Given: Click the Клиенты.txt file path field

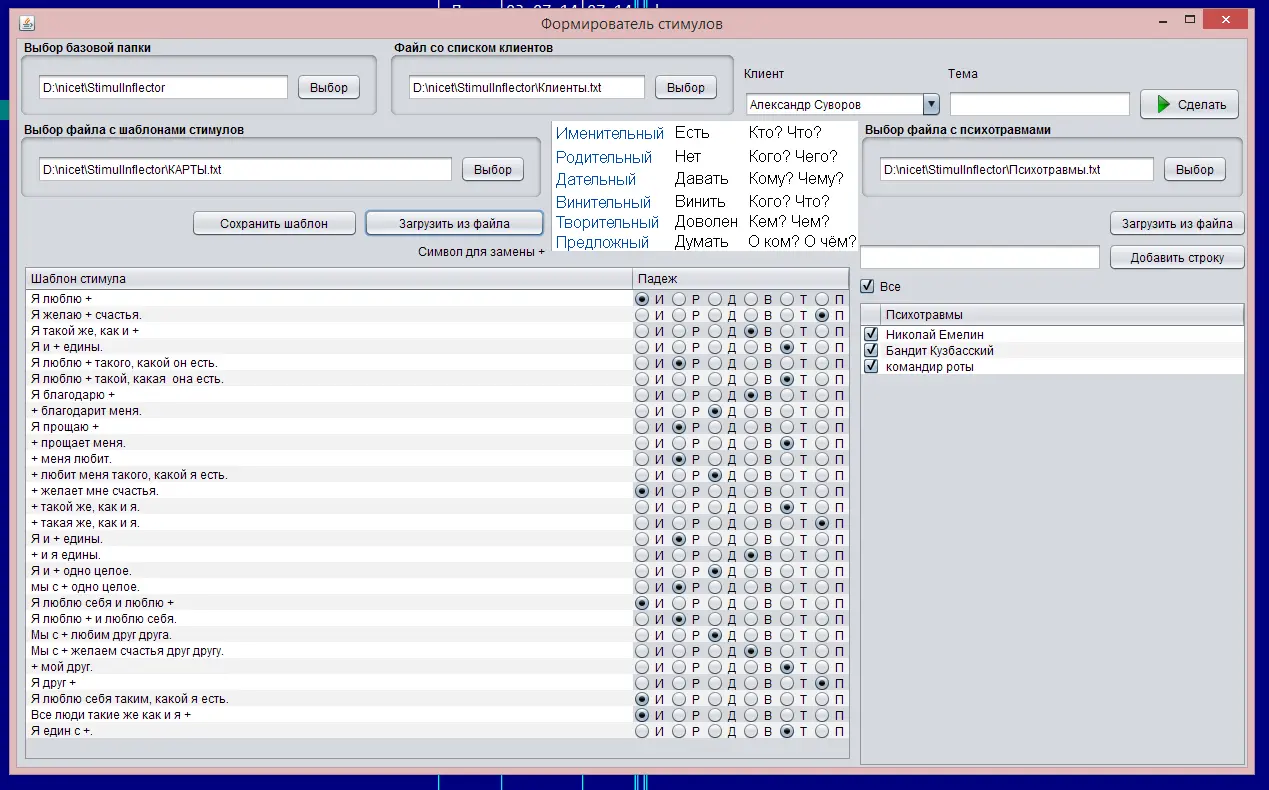Looking at the screenshot, I should point(527,87).
